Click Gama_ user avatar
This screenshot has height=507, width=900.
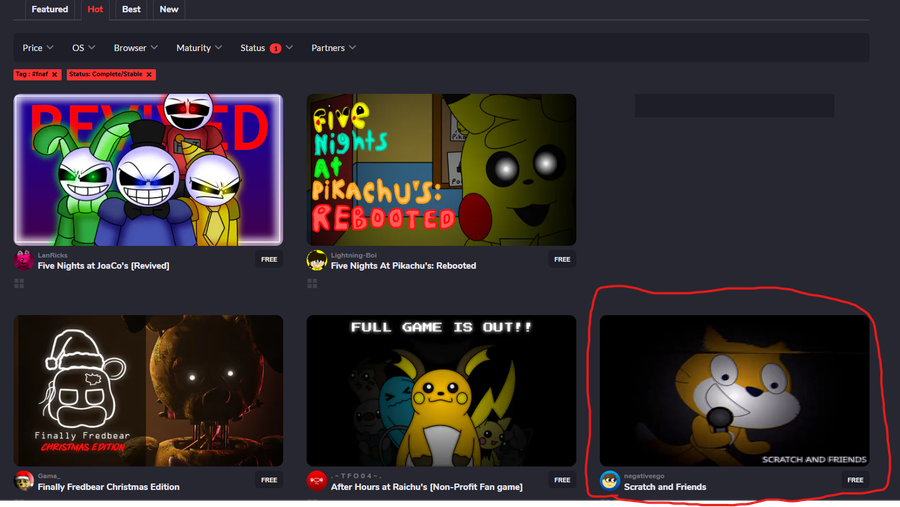(24, 481)
